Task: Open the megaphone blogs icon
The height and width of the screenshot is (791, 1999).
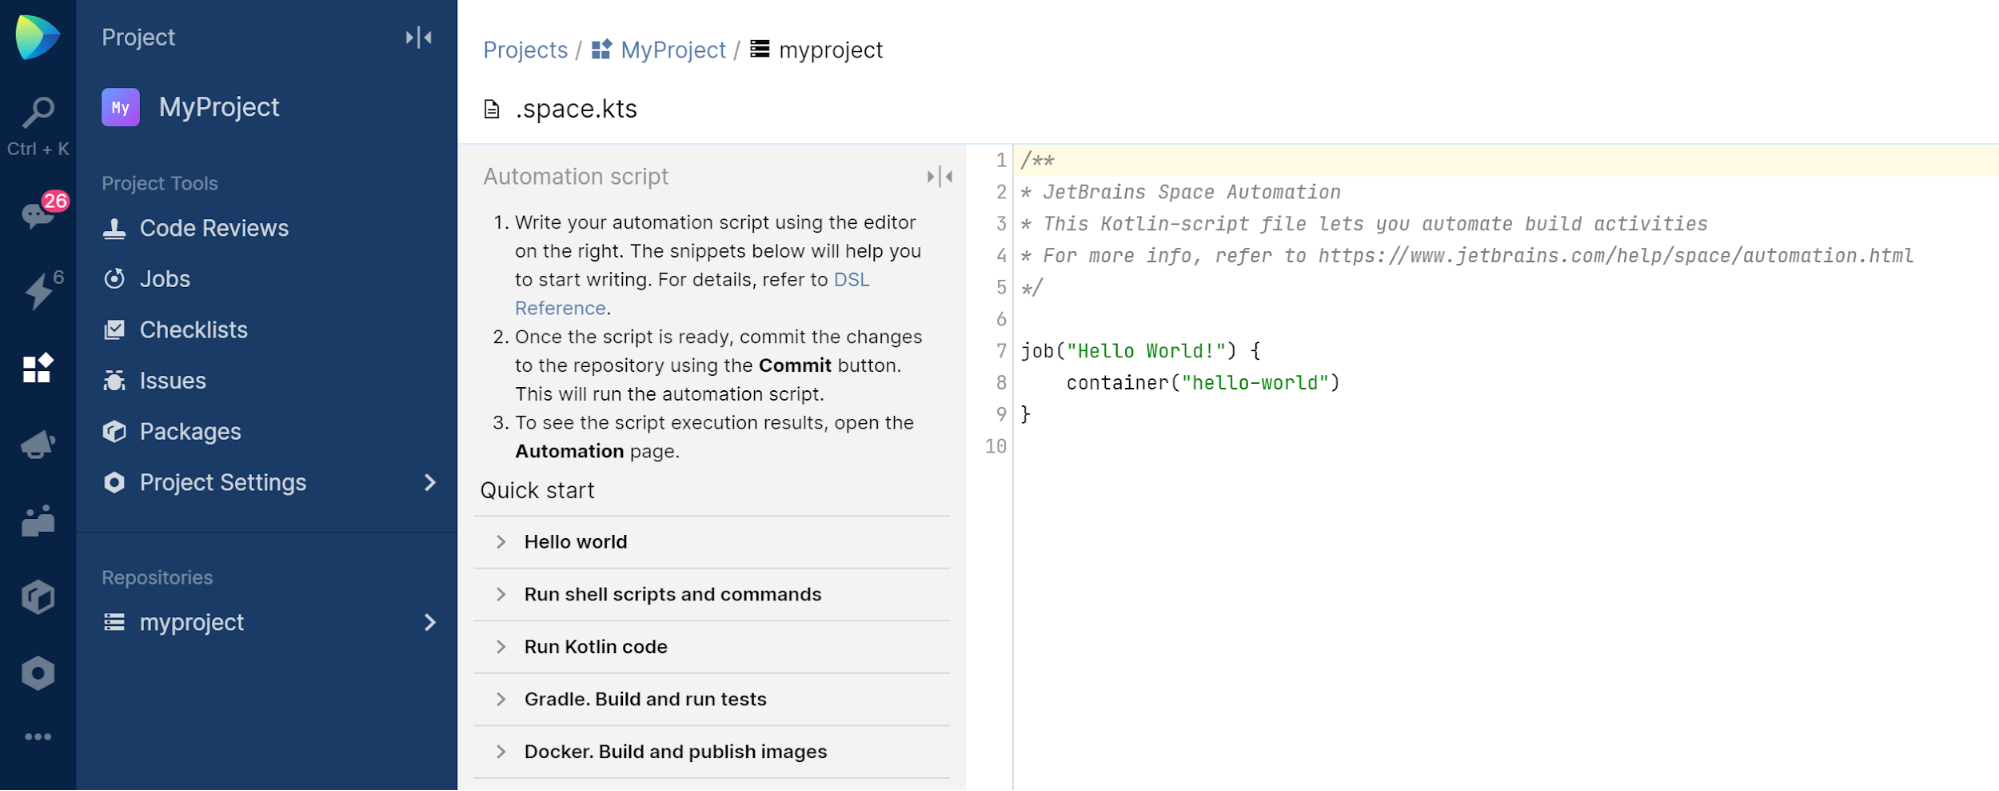Action: point(38,444)
